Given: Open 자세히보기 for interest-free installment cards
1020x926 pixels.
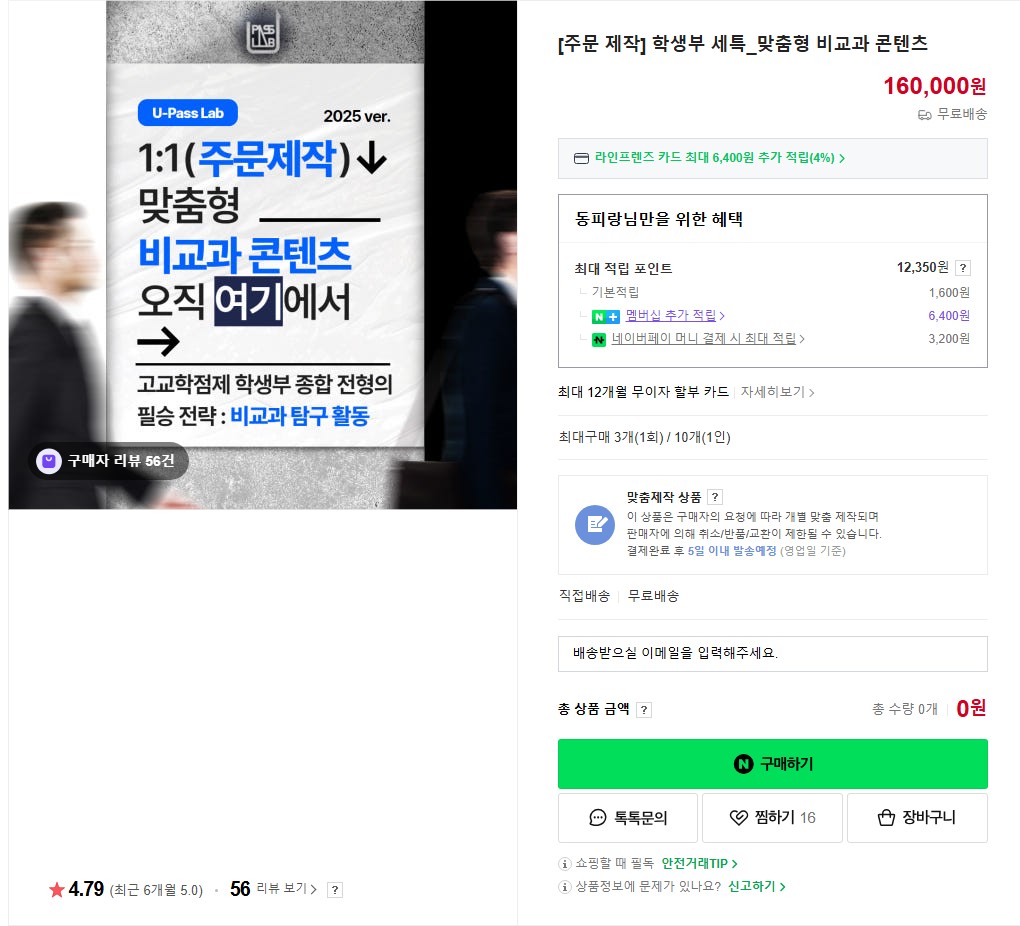Looking at the screenshot, I should [x=777, y=392].
